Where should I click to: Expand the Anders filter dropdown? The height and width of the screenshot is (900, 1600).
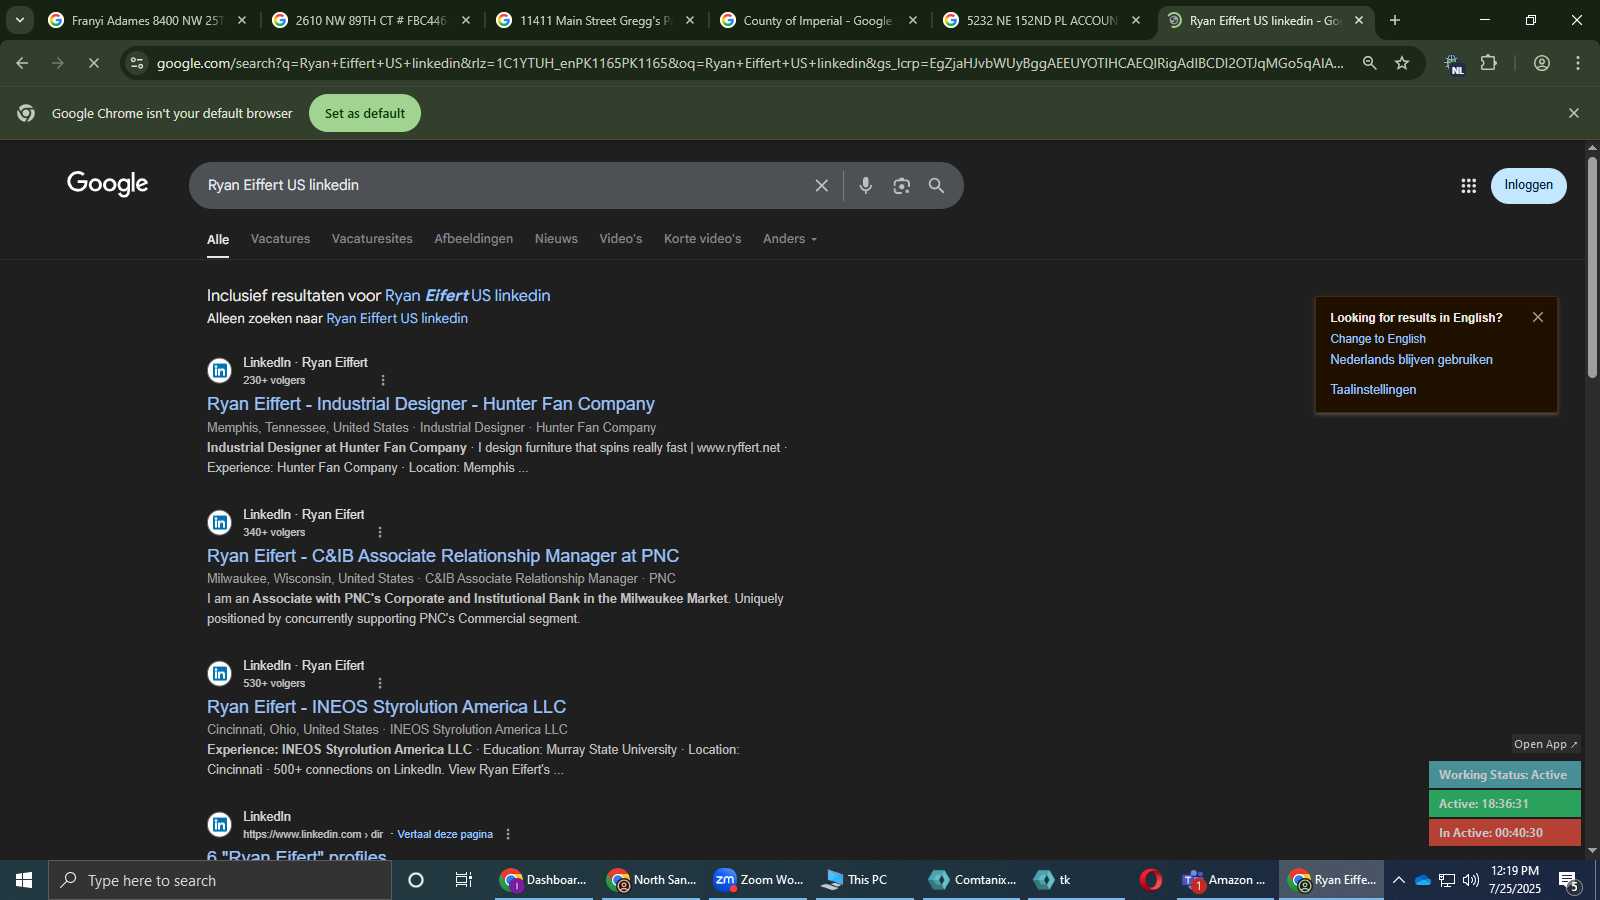(x=790, y=239)
